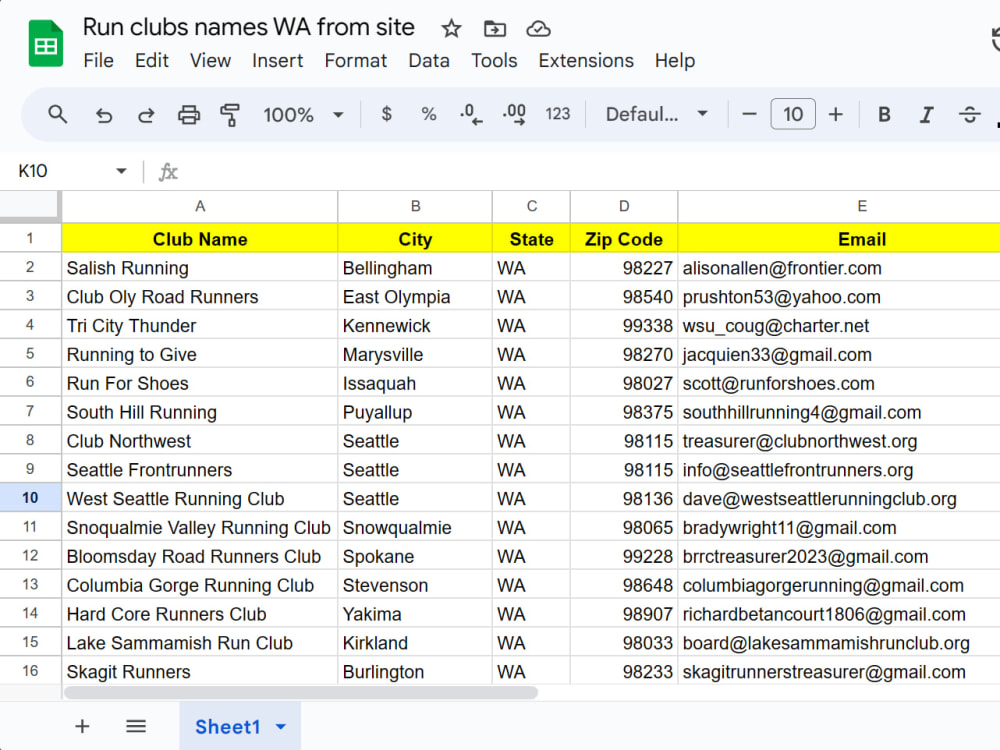Select the Zip Code header cell
Image resolution: width=1000 pixels, height=750 pixels.
[x=624, y=239]
